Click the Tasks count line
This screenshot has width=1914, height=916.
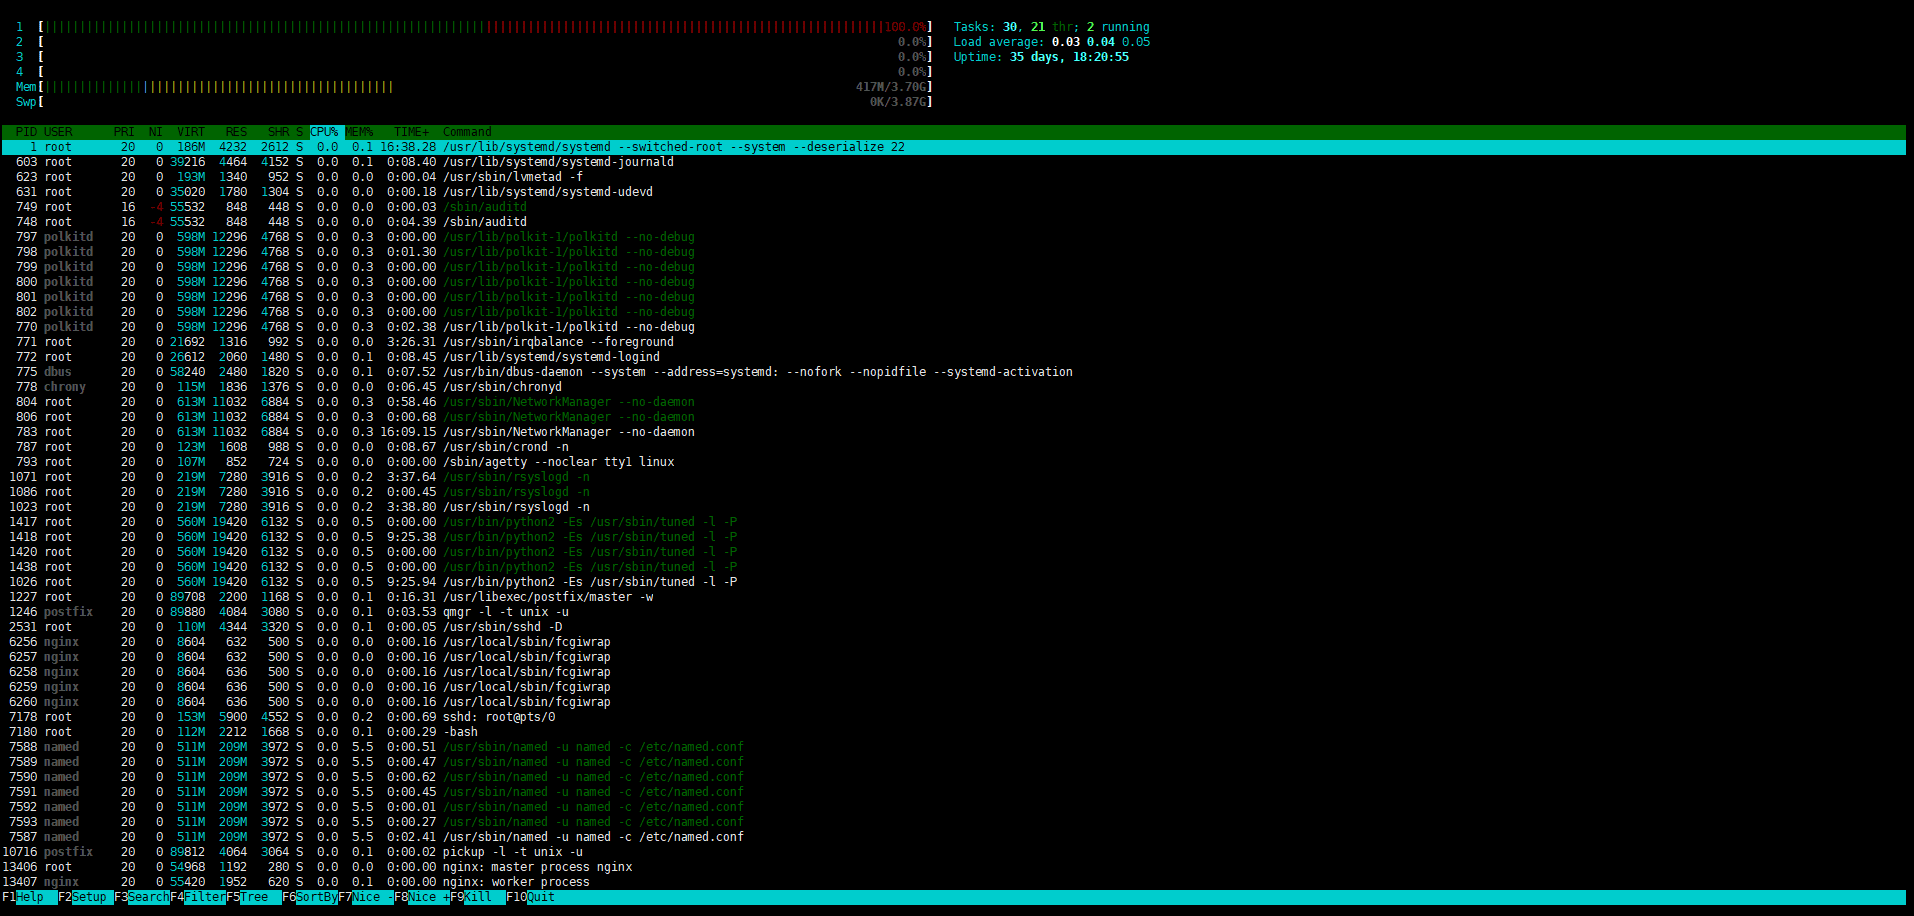1051,27
